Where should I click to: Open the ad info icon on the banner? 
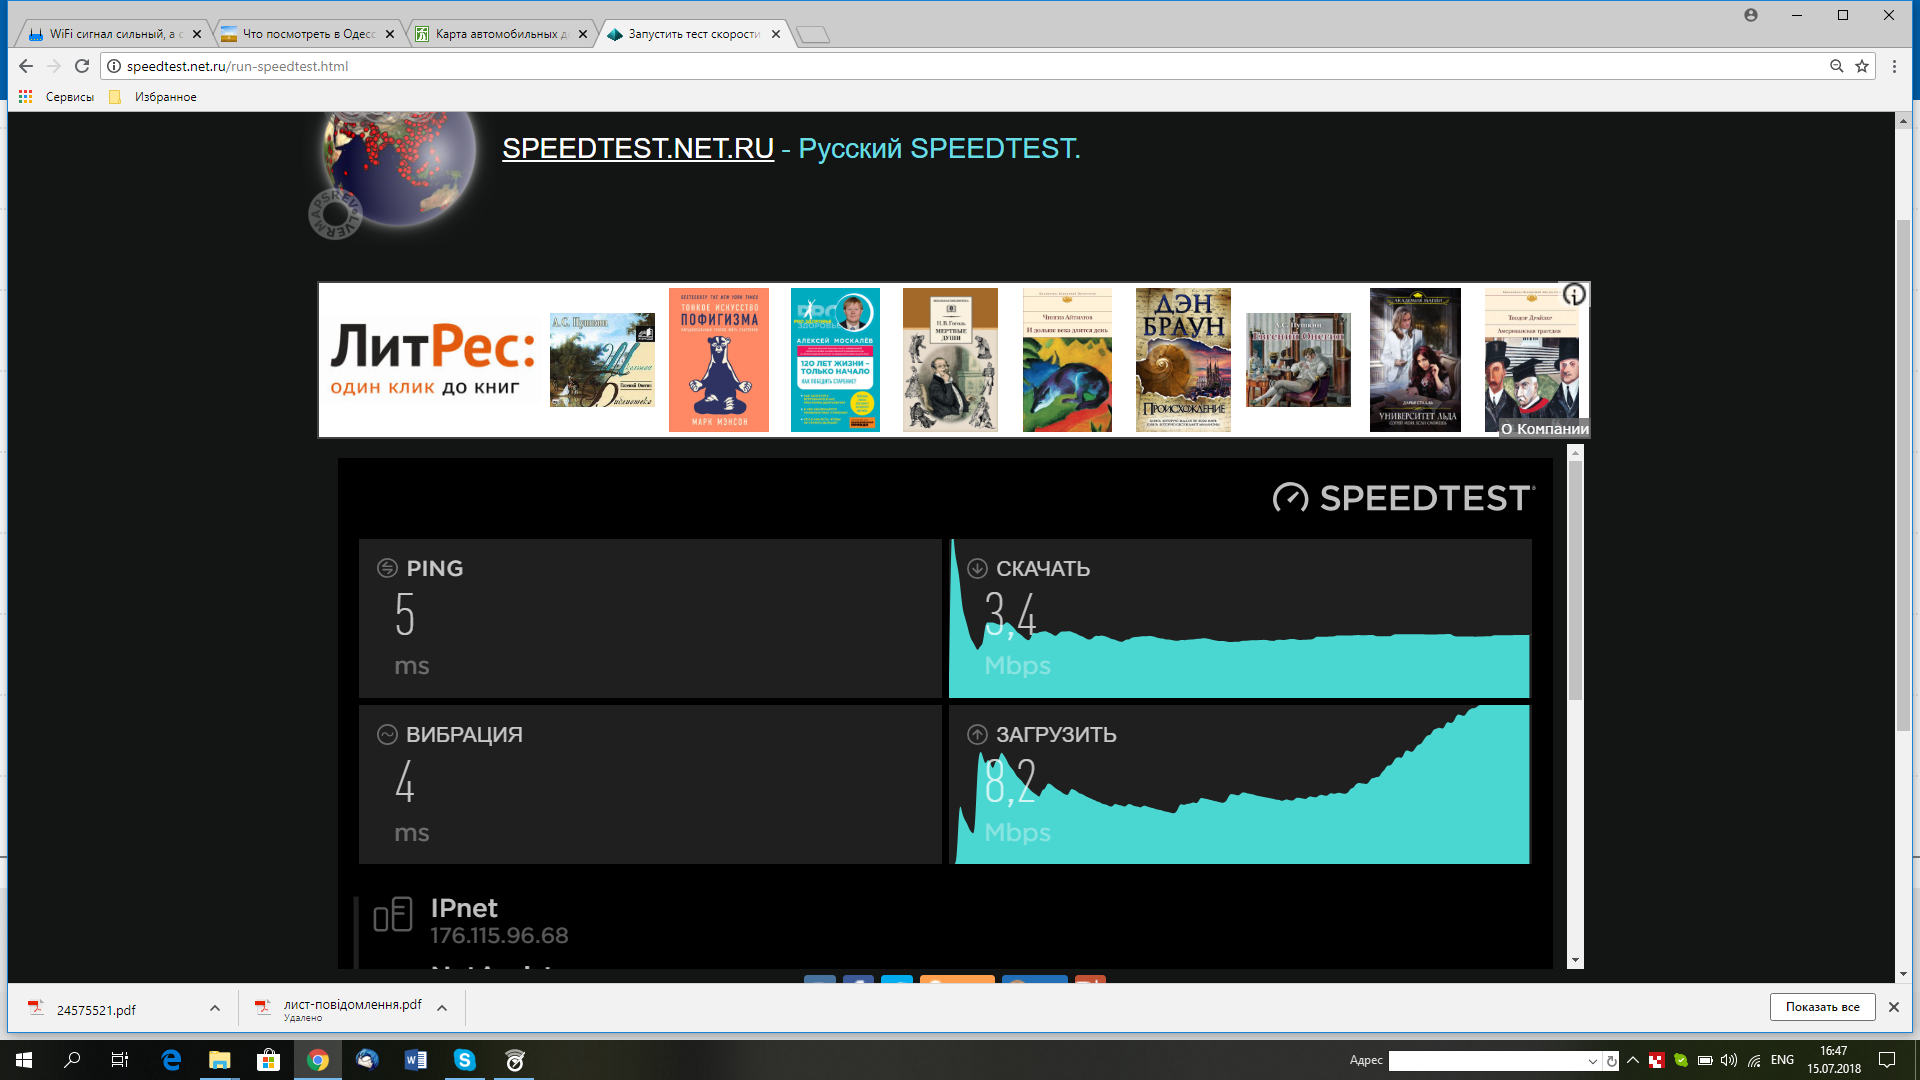1575,295
